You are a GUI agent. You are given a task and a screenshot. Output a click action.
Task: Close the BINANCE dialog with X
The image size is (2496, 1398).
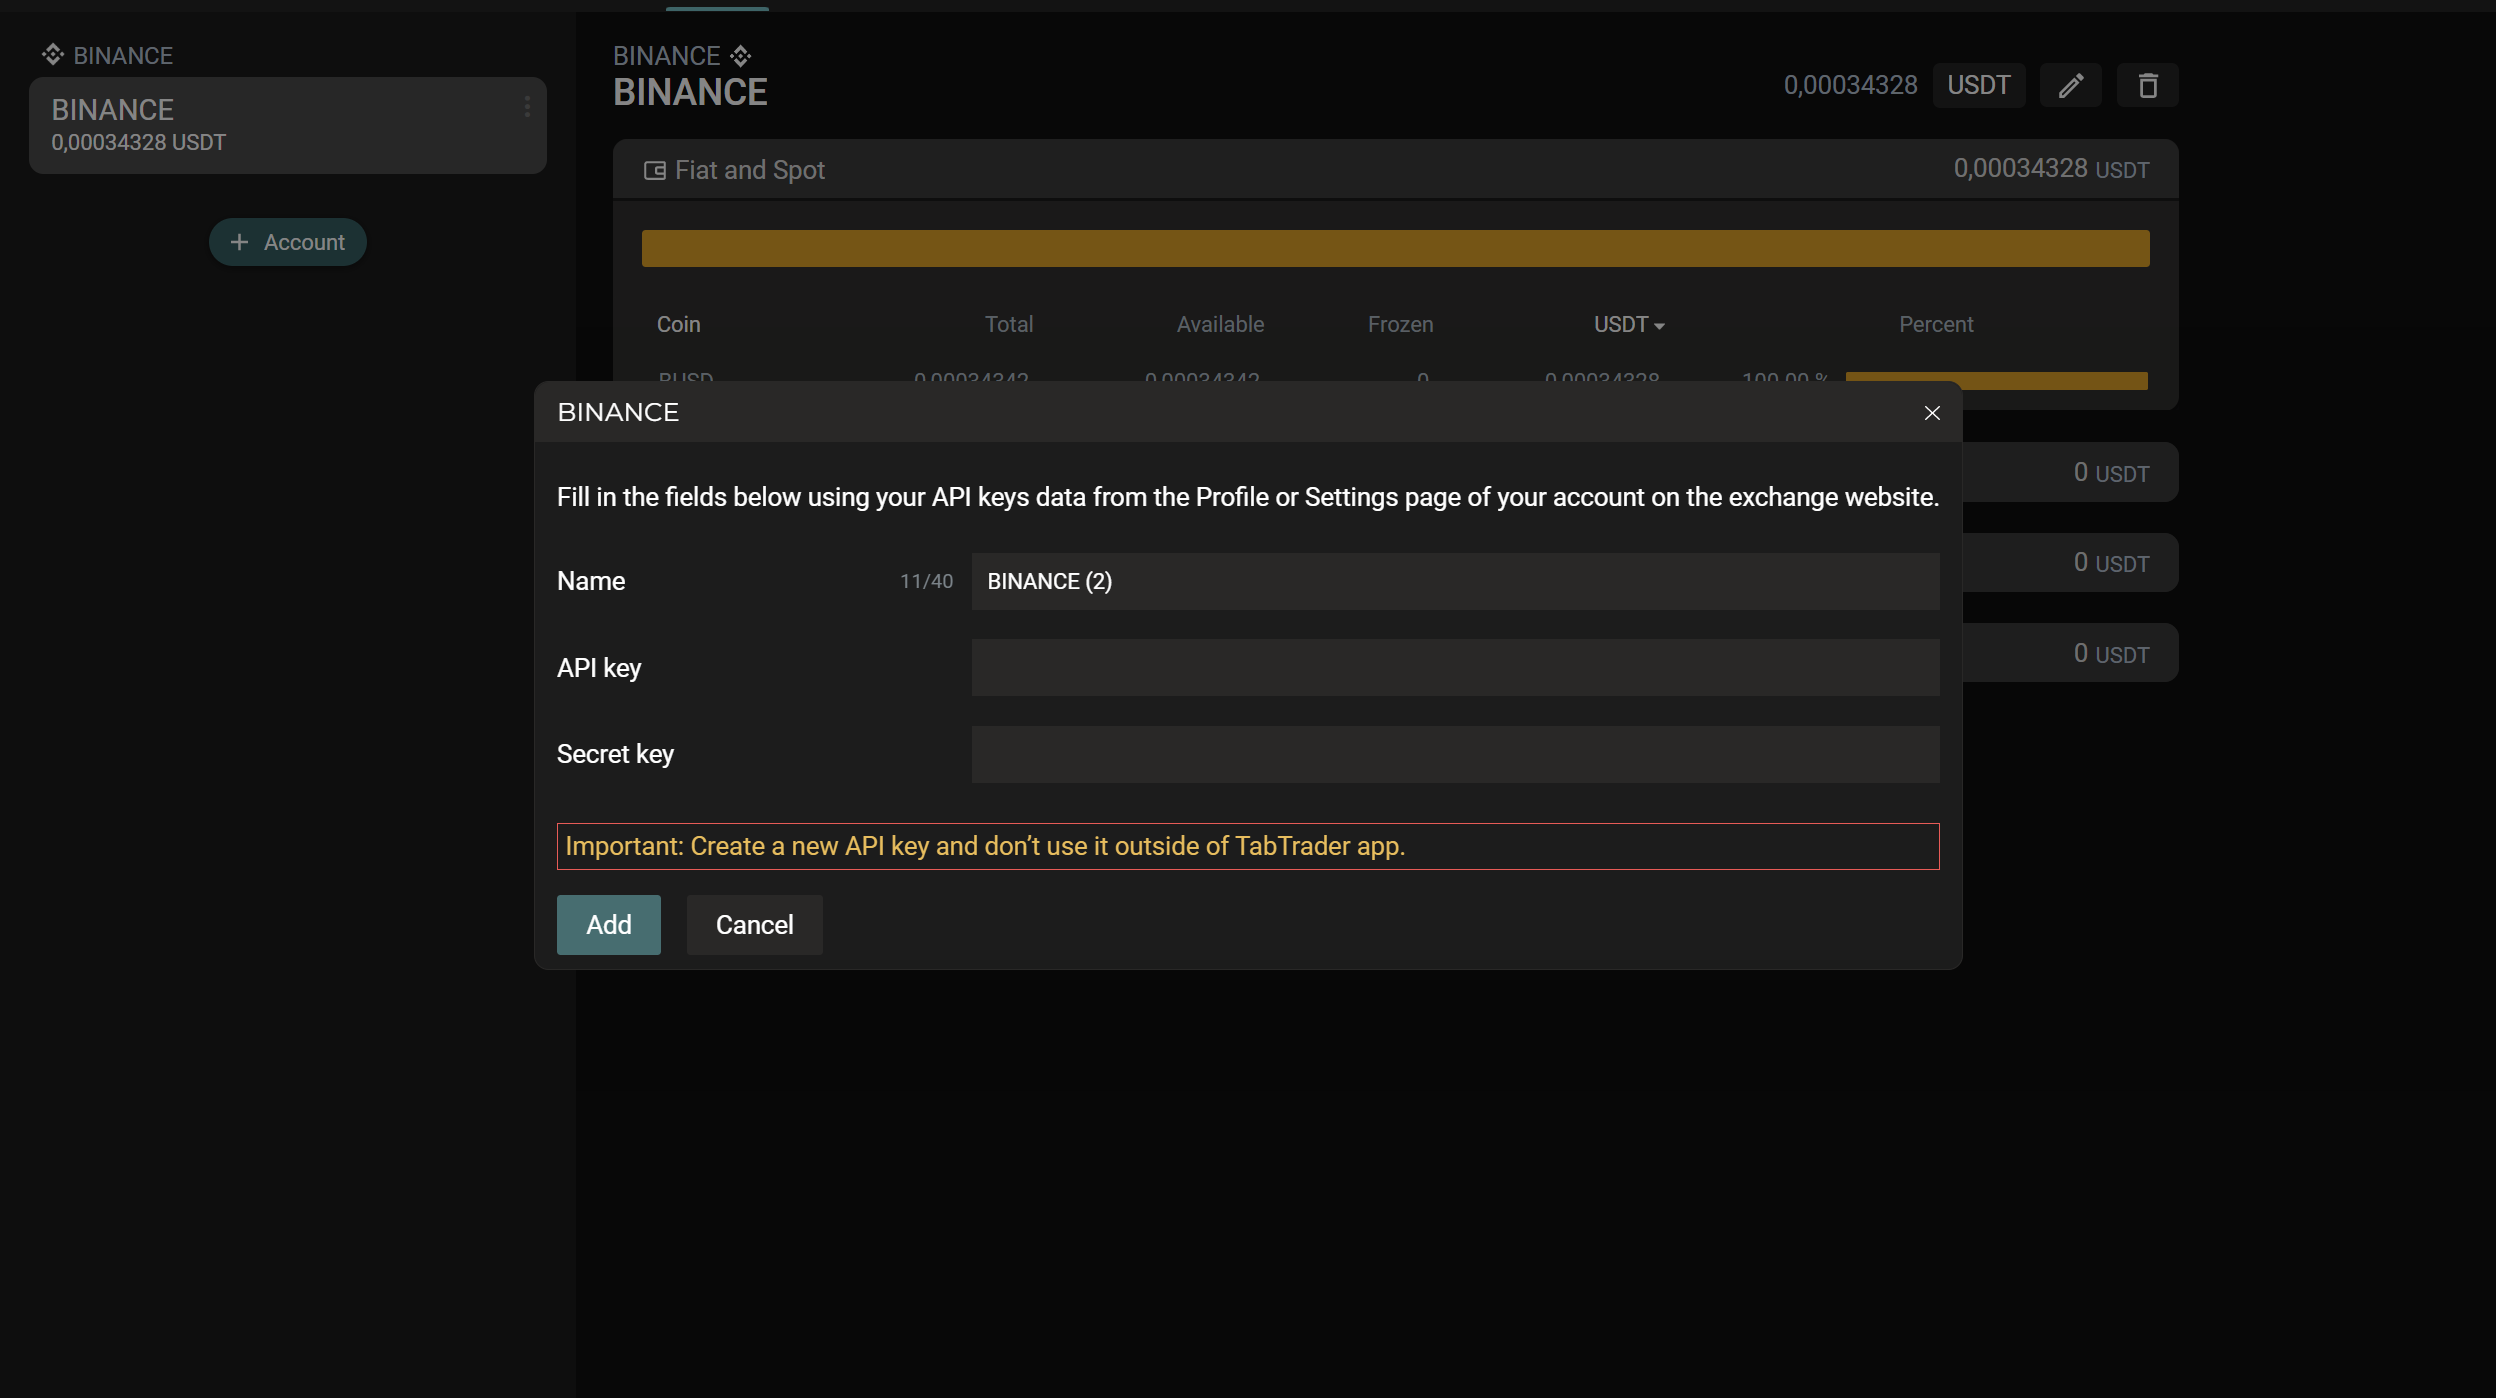(x=1932, y=413)
